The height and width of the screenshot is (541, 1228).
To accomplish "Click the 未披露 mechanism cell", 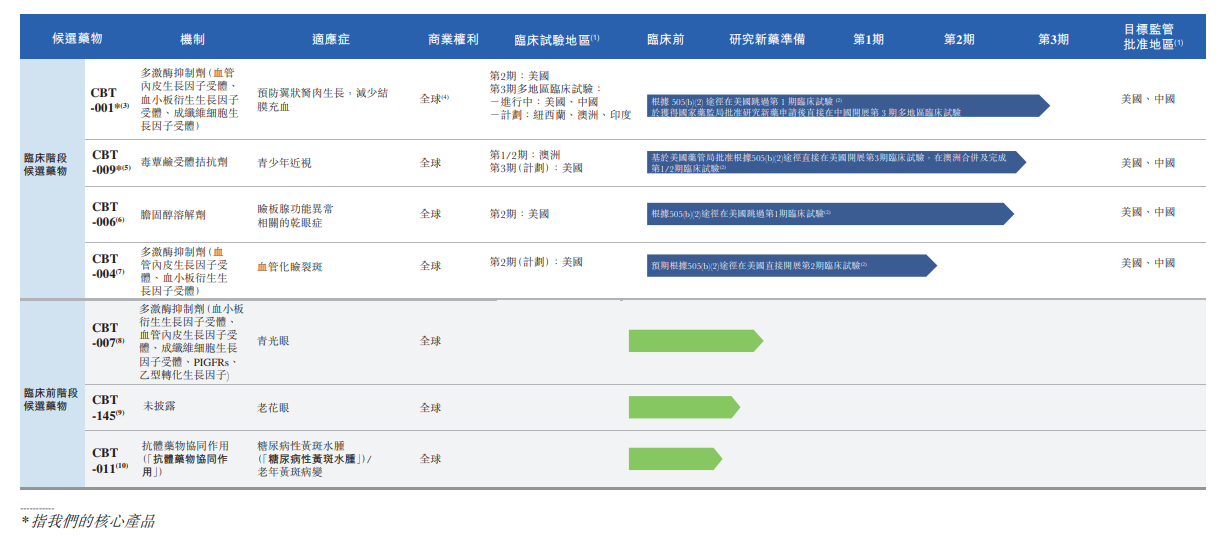I will pyautogui.click(x=160, y=407).
